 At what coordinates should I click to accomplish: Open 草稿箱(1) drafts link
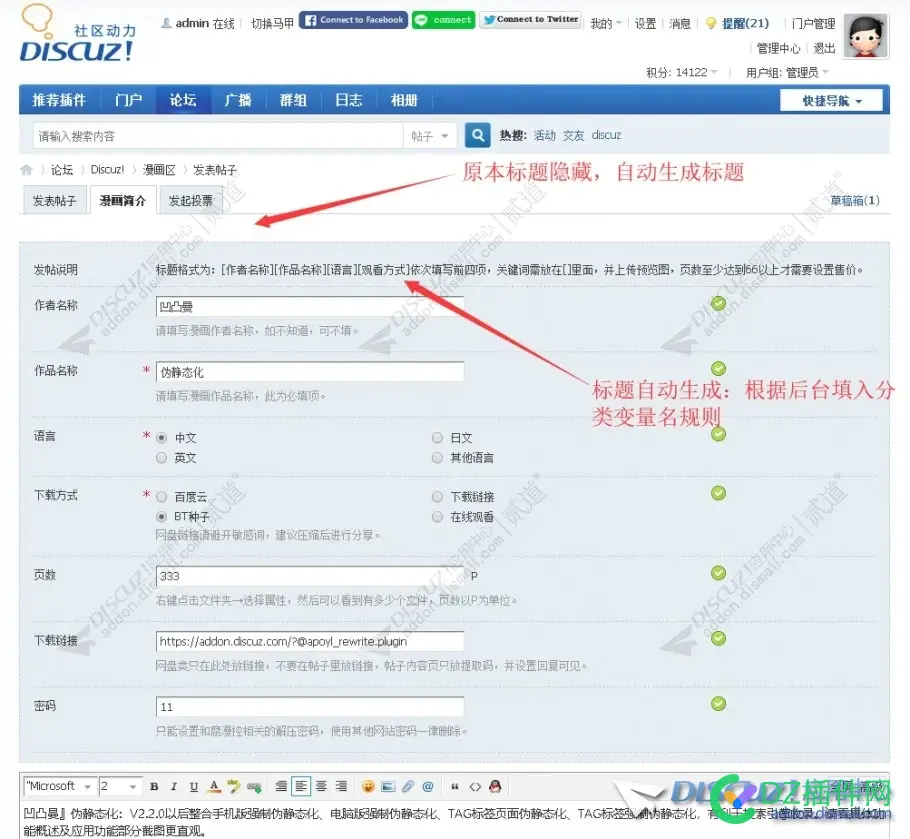tap(857, 199)
